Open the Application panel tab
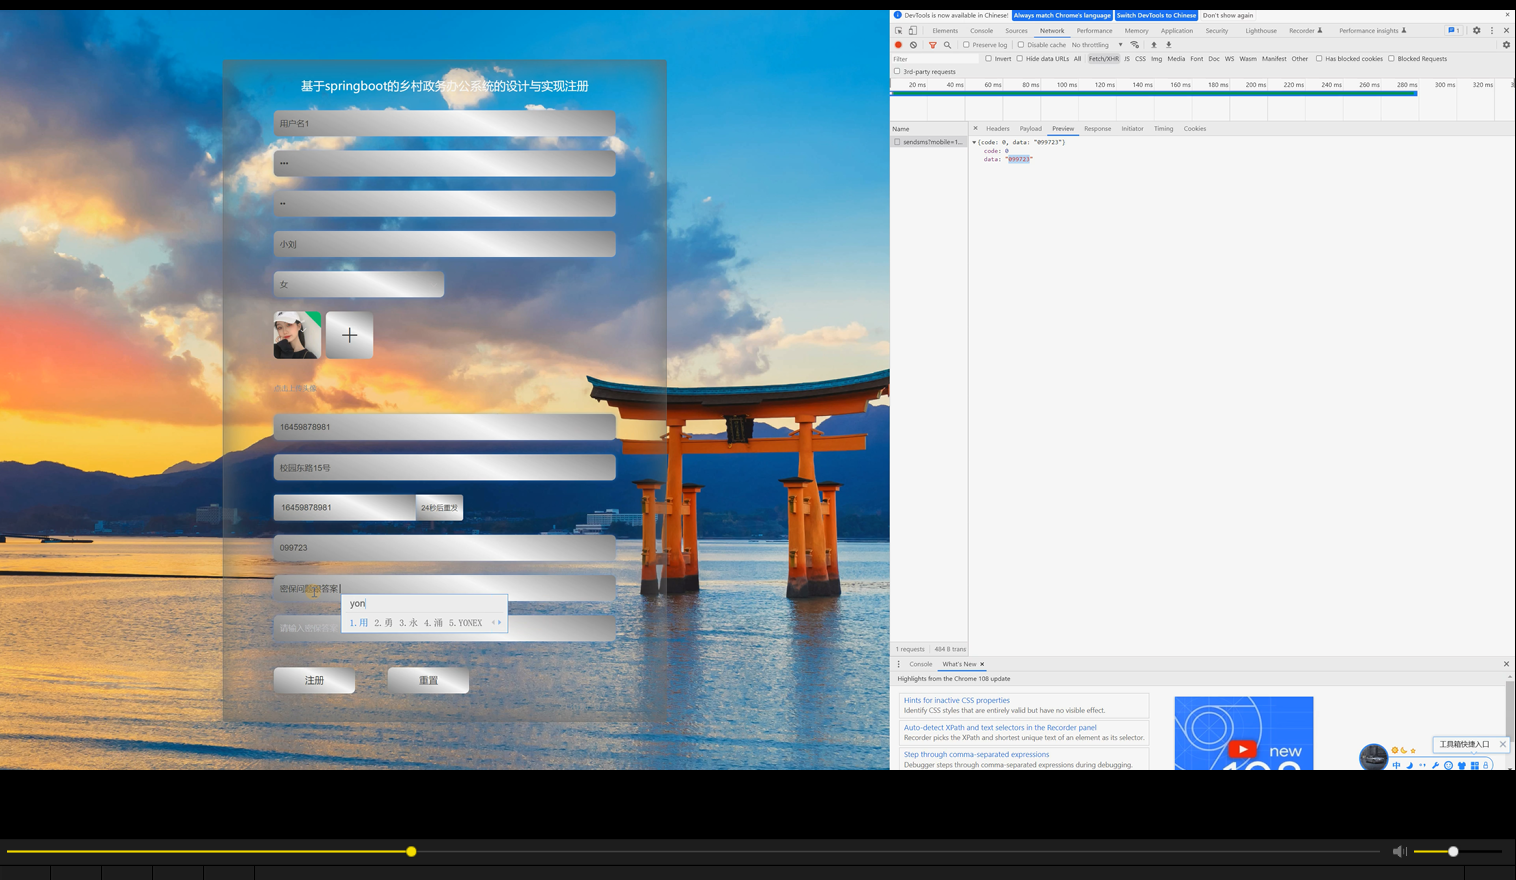Viewport: 1516px width, 880px height. [1177, 31]
